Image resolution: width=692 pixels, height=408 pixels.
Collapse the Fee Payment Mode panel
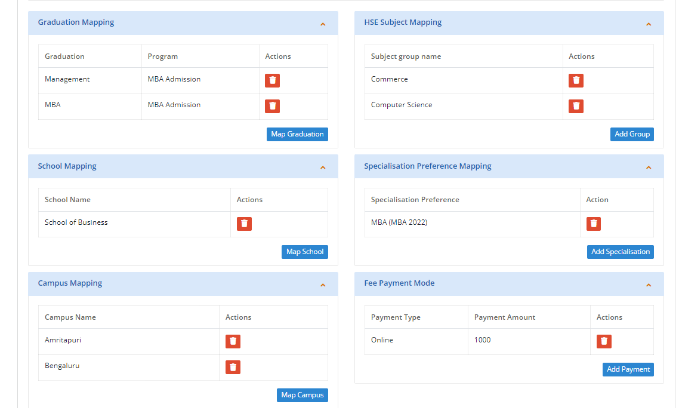click(648, 284)
